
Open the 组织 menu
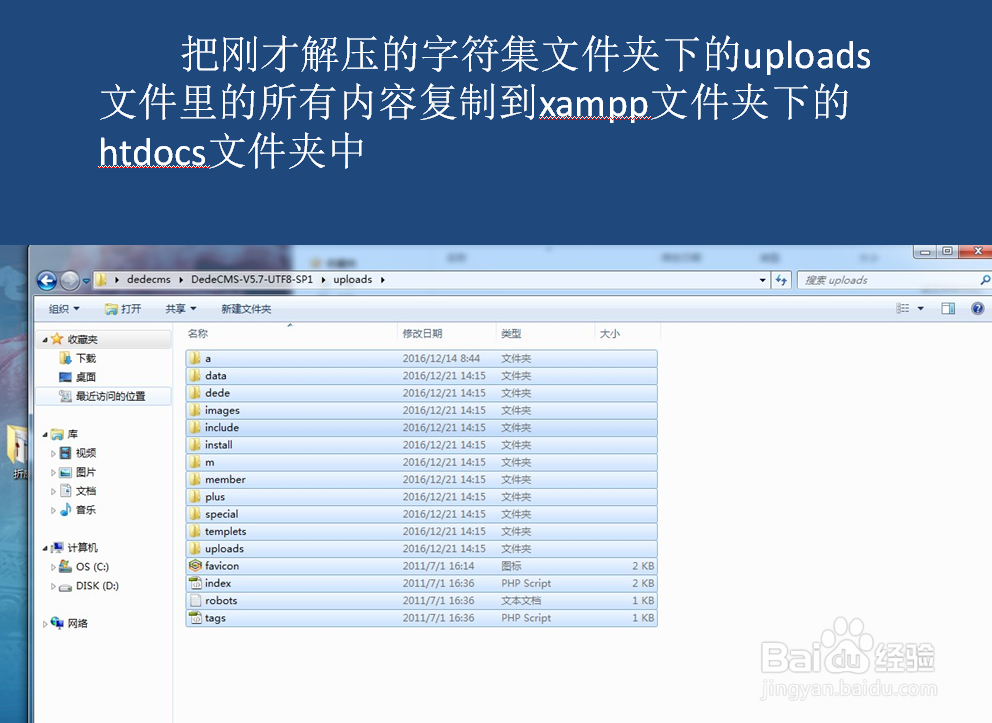(x=64, y=309)
